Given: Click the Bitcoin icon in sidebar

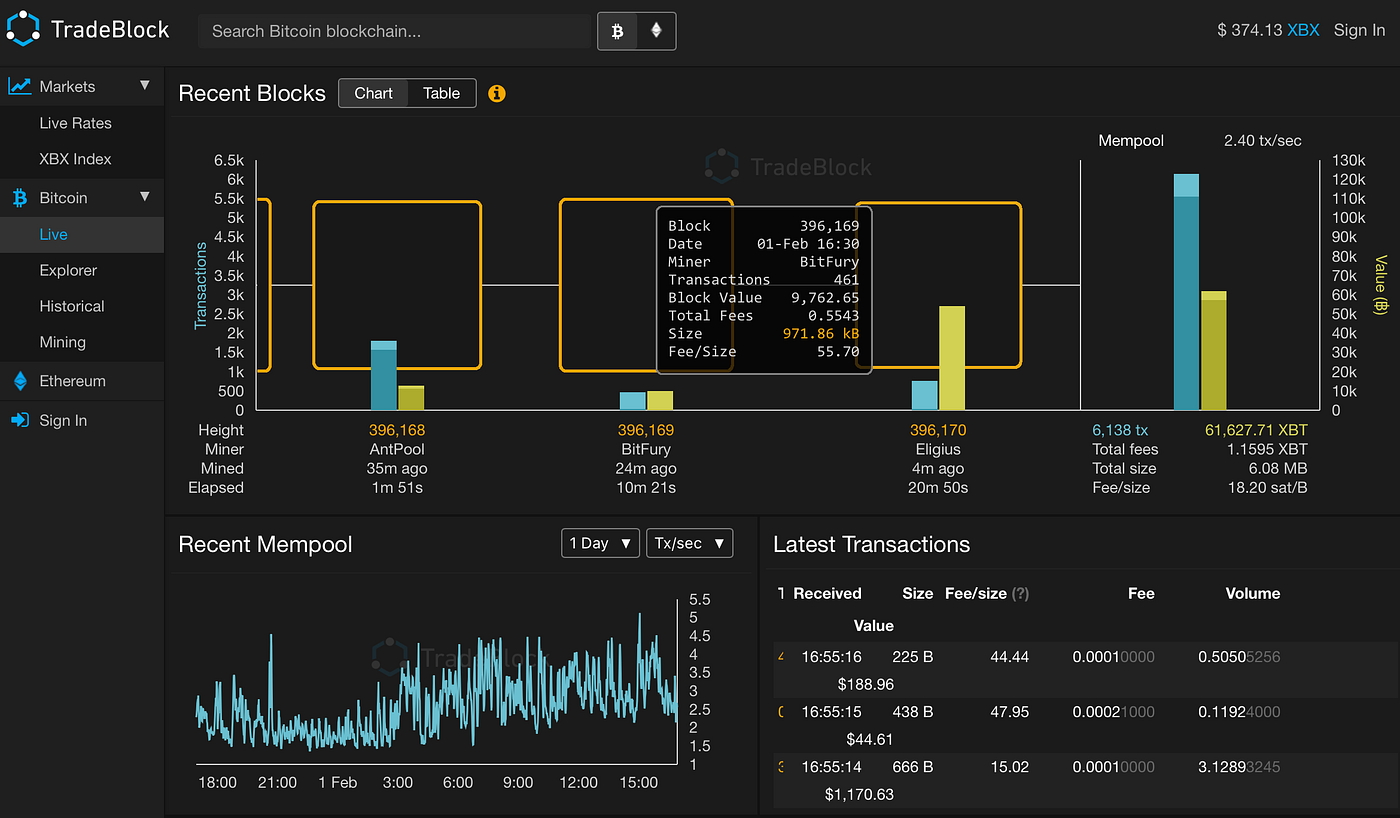Looking at the screenshot, I should (x=20, y=198).
